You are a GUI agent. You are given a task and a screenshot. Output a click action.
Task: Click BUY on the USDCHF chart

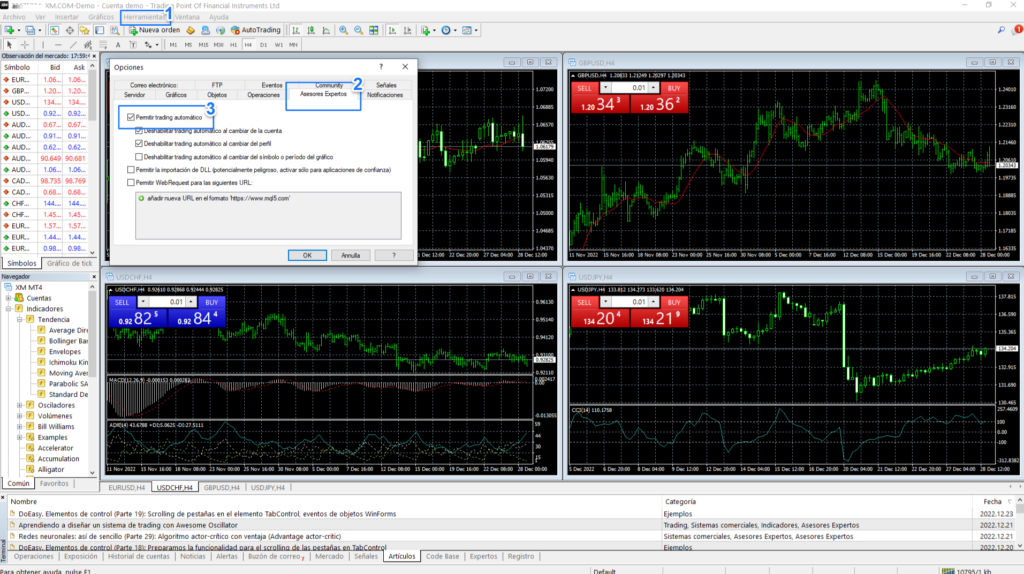(x=212, y=302)
